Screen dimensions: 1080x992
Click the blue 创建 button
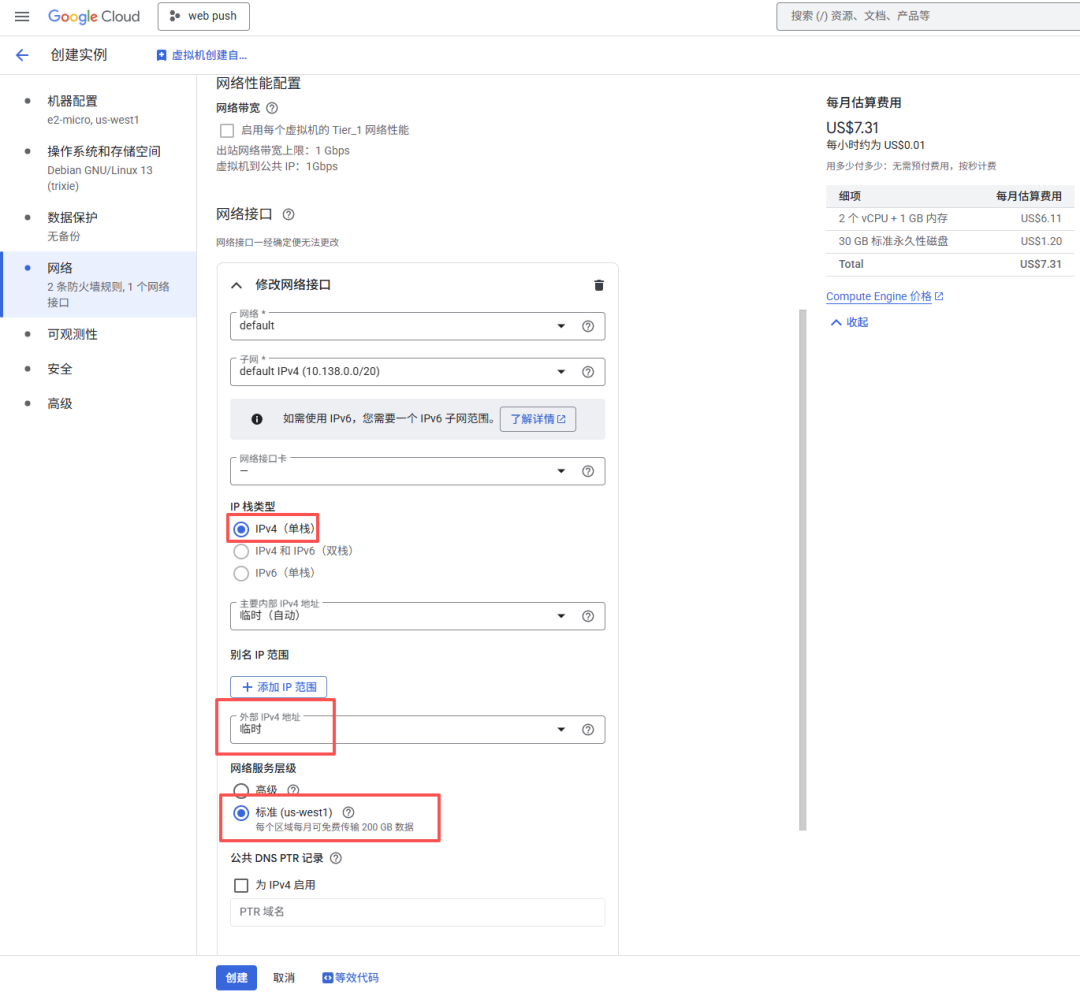236,978
